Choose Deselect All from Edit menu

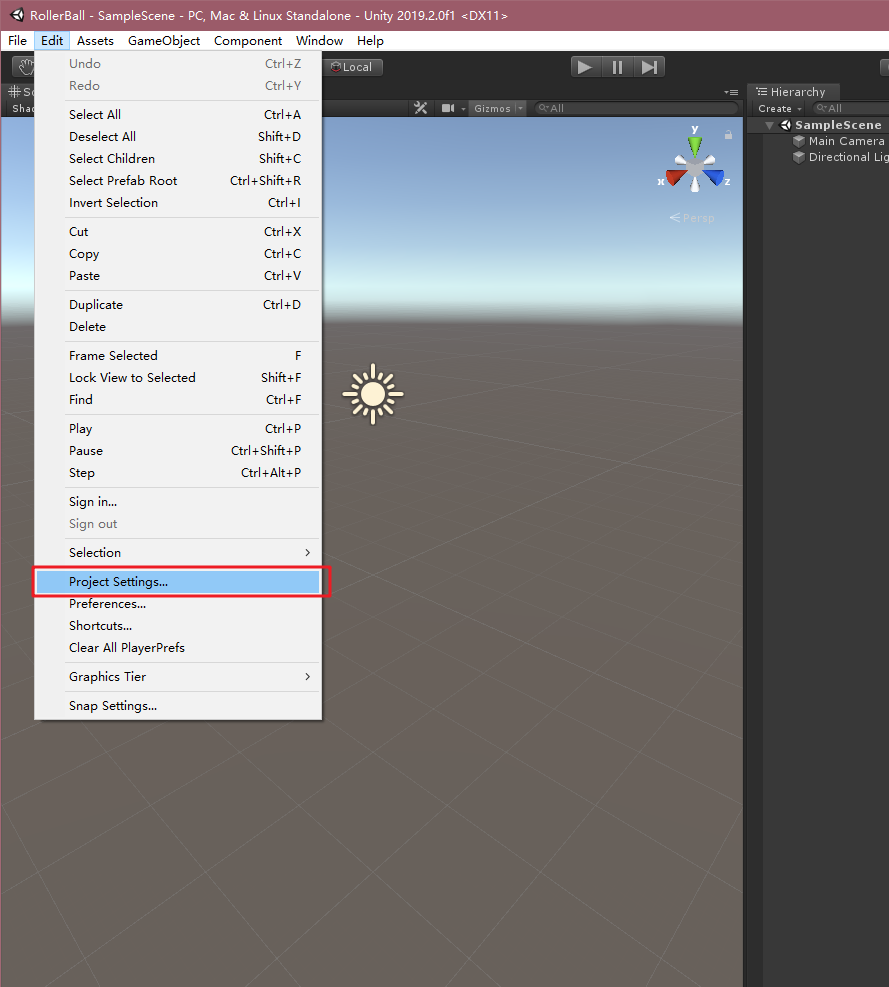(178, 137)
